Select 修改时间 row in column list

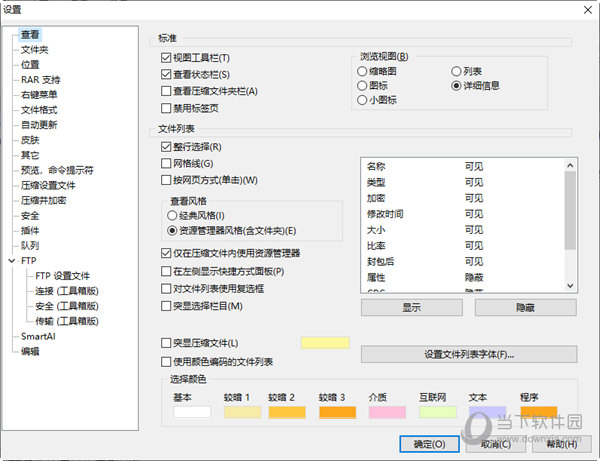point(463,214)
